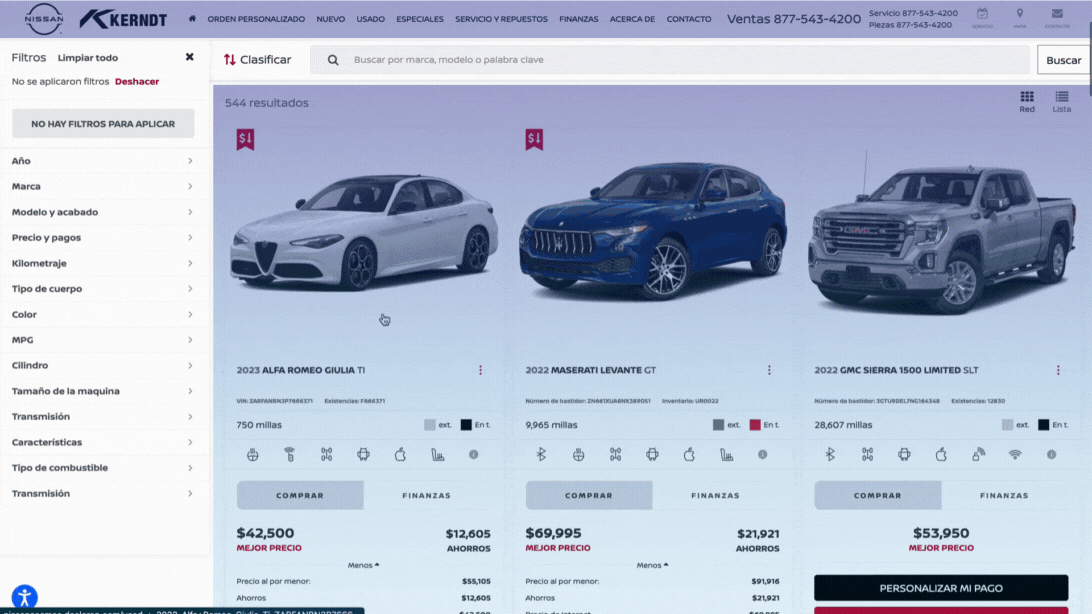Open the Especiales menu
The image size is (1092, 614).
tap(420, 19)
